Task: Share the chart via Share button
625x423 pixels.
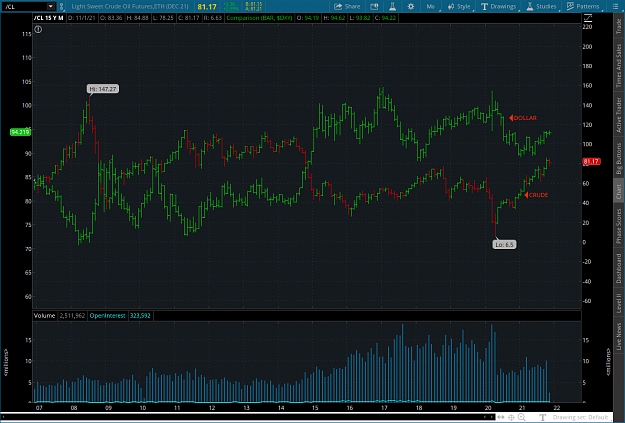Action: point(347,6)
